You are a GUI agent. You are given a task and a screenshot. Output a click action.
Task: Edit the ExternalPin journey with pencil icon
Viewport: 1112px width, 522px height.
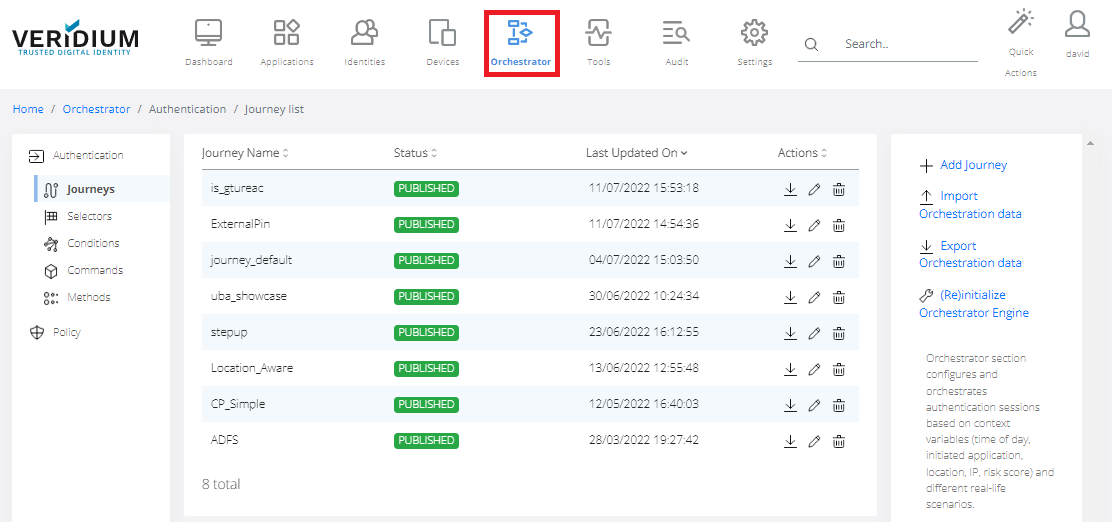pyautogui.click(x=814, y=225)
